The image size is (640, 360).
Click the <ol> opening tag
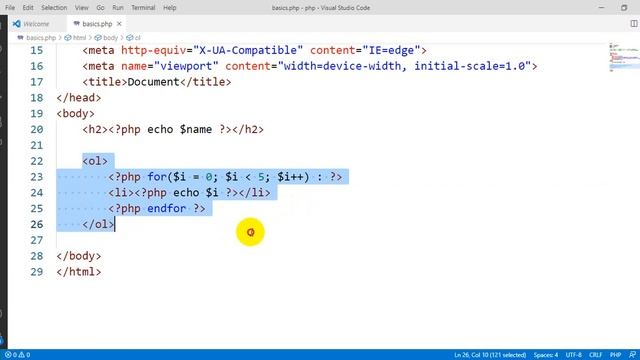(x=95, y=161)
